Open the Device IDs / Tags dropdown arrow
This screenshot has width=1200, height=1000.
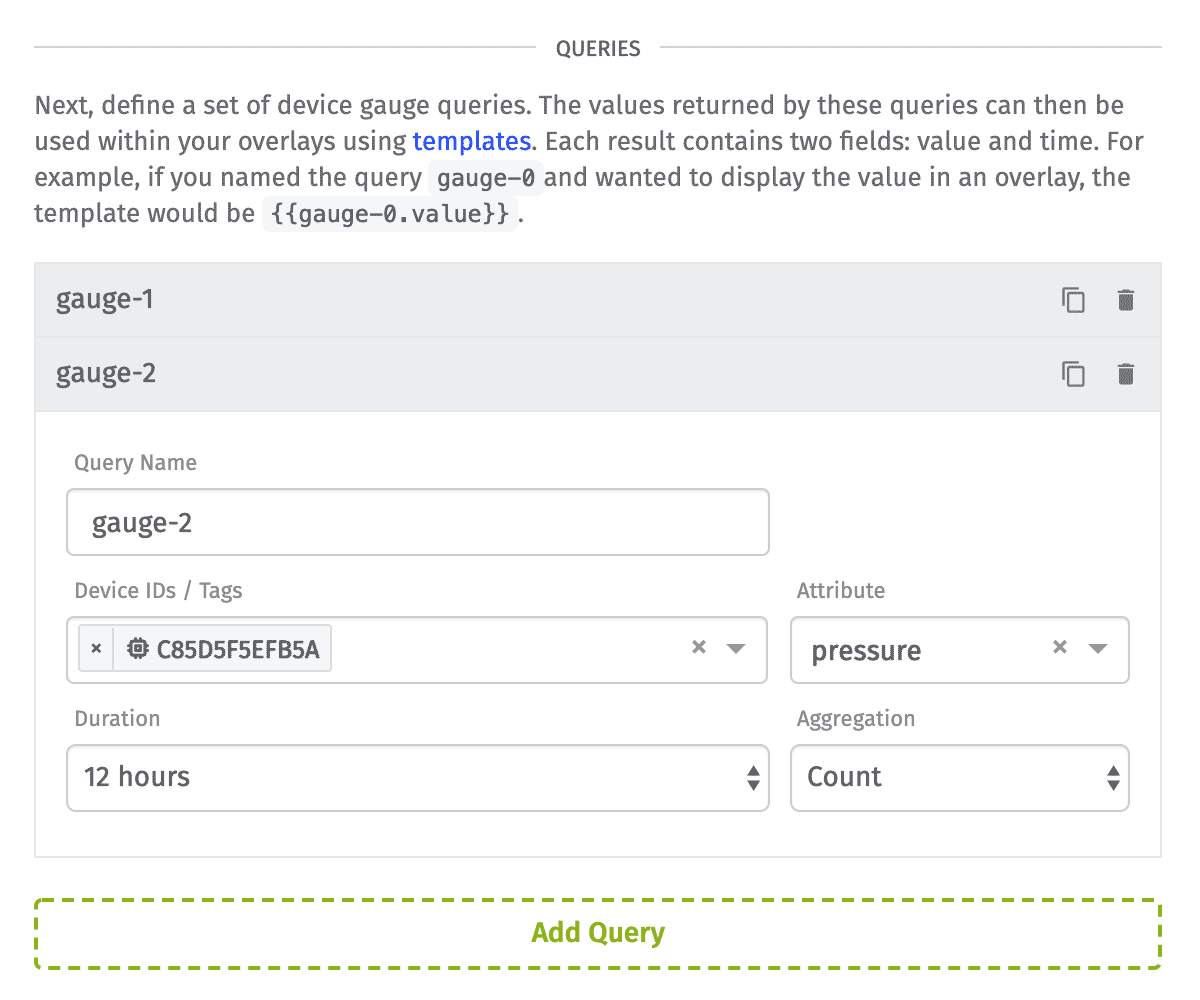736,648
